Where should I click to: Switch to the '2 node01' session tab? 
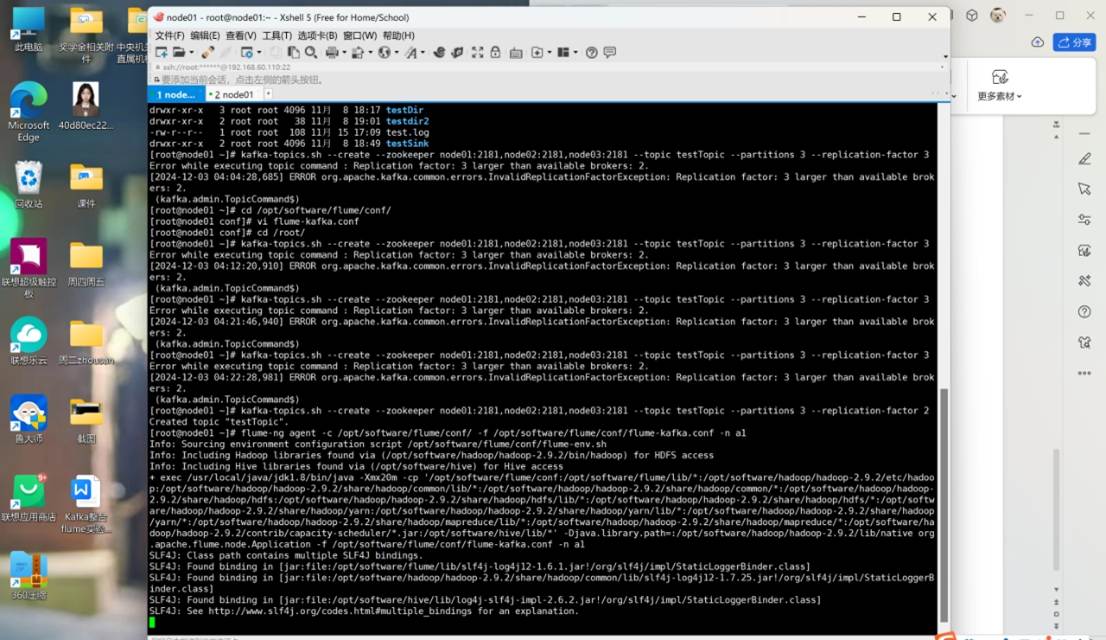(x=233, y=95)
